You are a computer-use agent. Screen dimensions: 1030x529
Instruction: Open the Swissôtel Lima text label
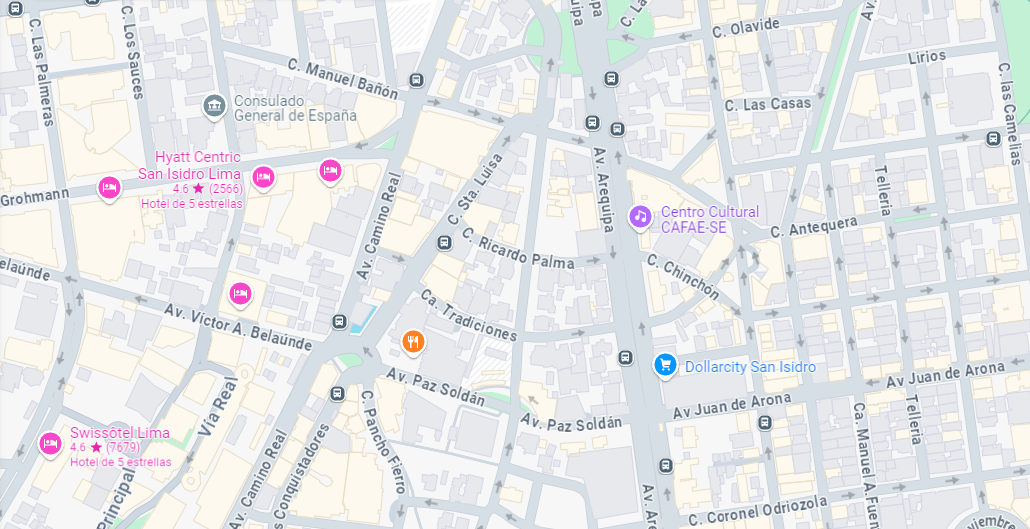pos(120,432)
